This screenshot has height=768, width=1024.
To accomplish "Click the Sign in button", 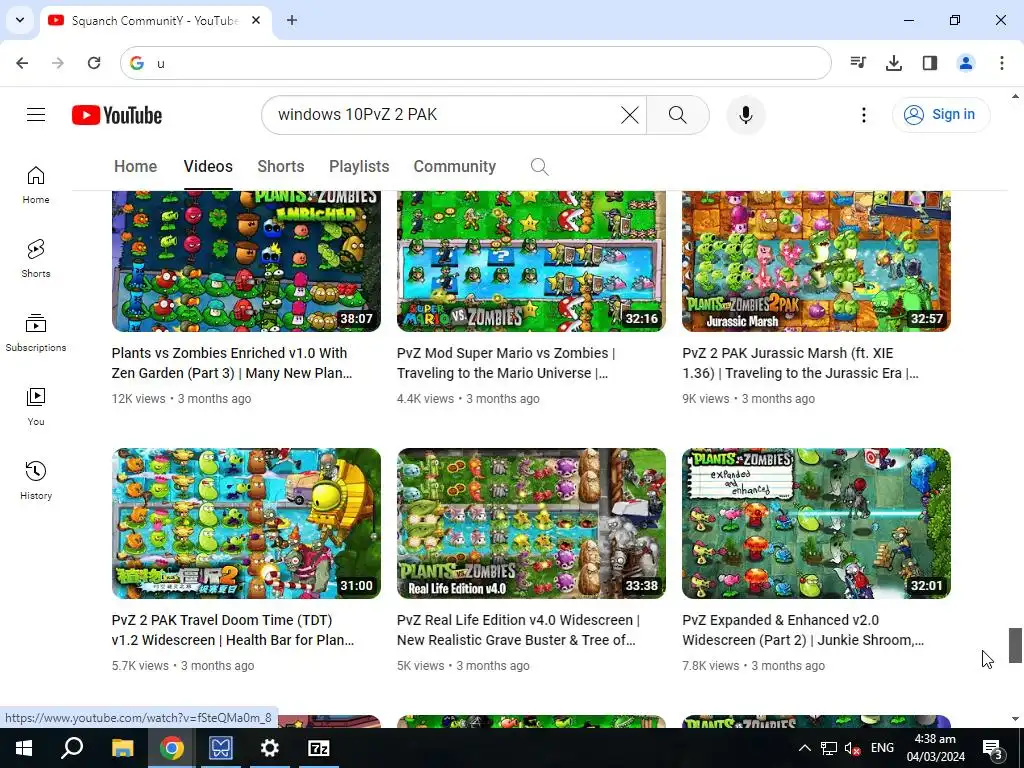I will pyautogui.click(x=941, y=115).
